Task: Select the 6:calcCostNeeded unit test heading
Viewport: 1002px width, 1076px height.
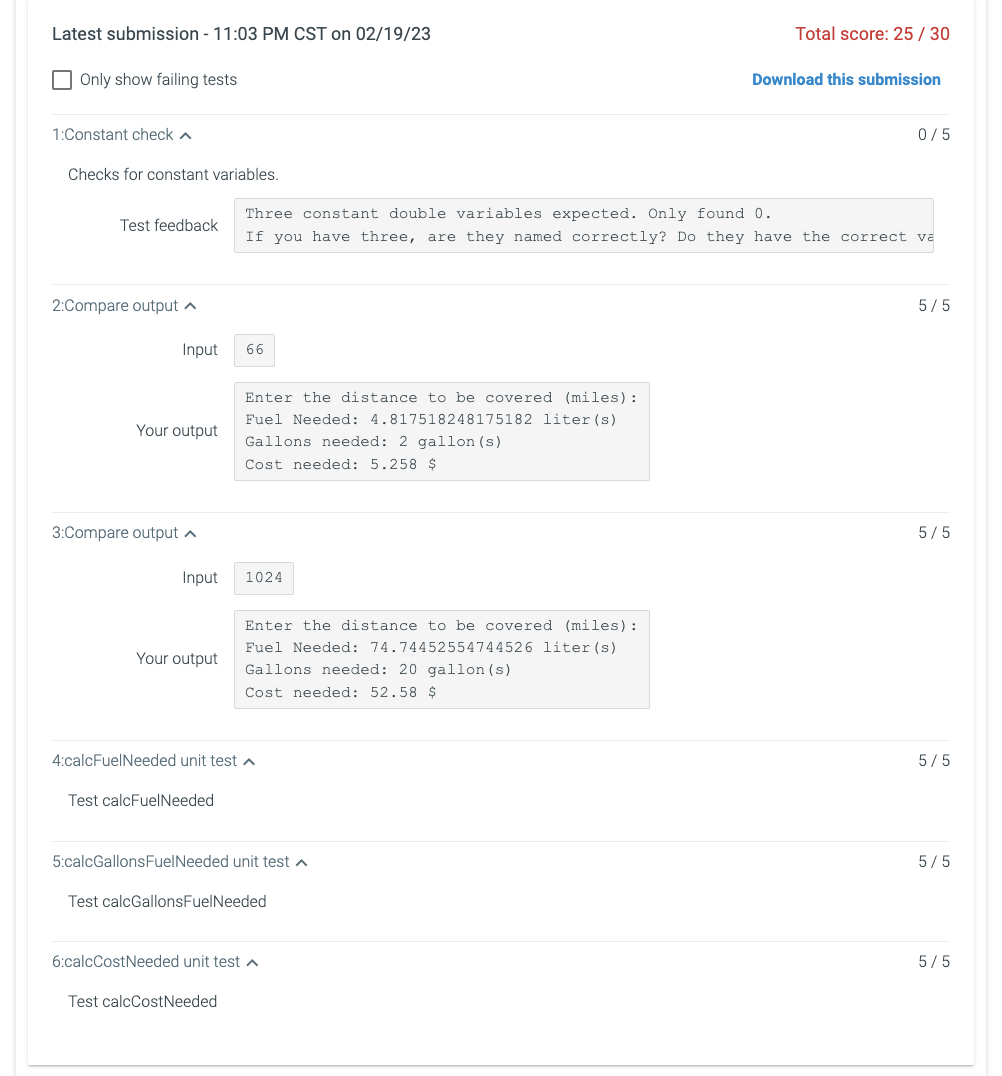Action: tap(146, 961)
